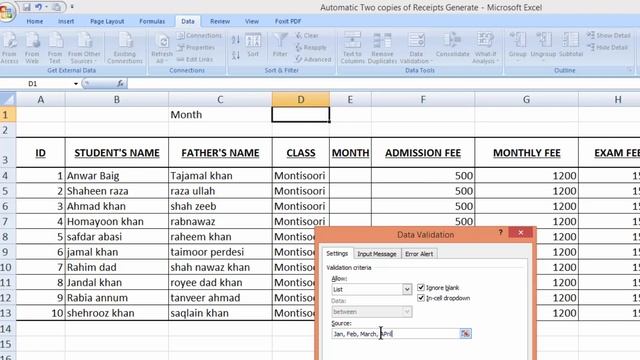Click the Ungroup outline button

pos(543,46)
